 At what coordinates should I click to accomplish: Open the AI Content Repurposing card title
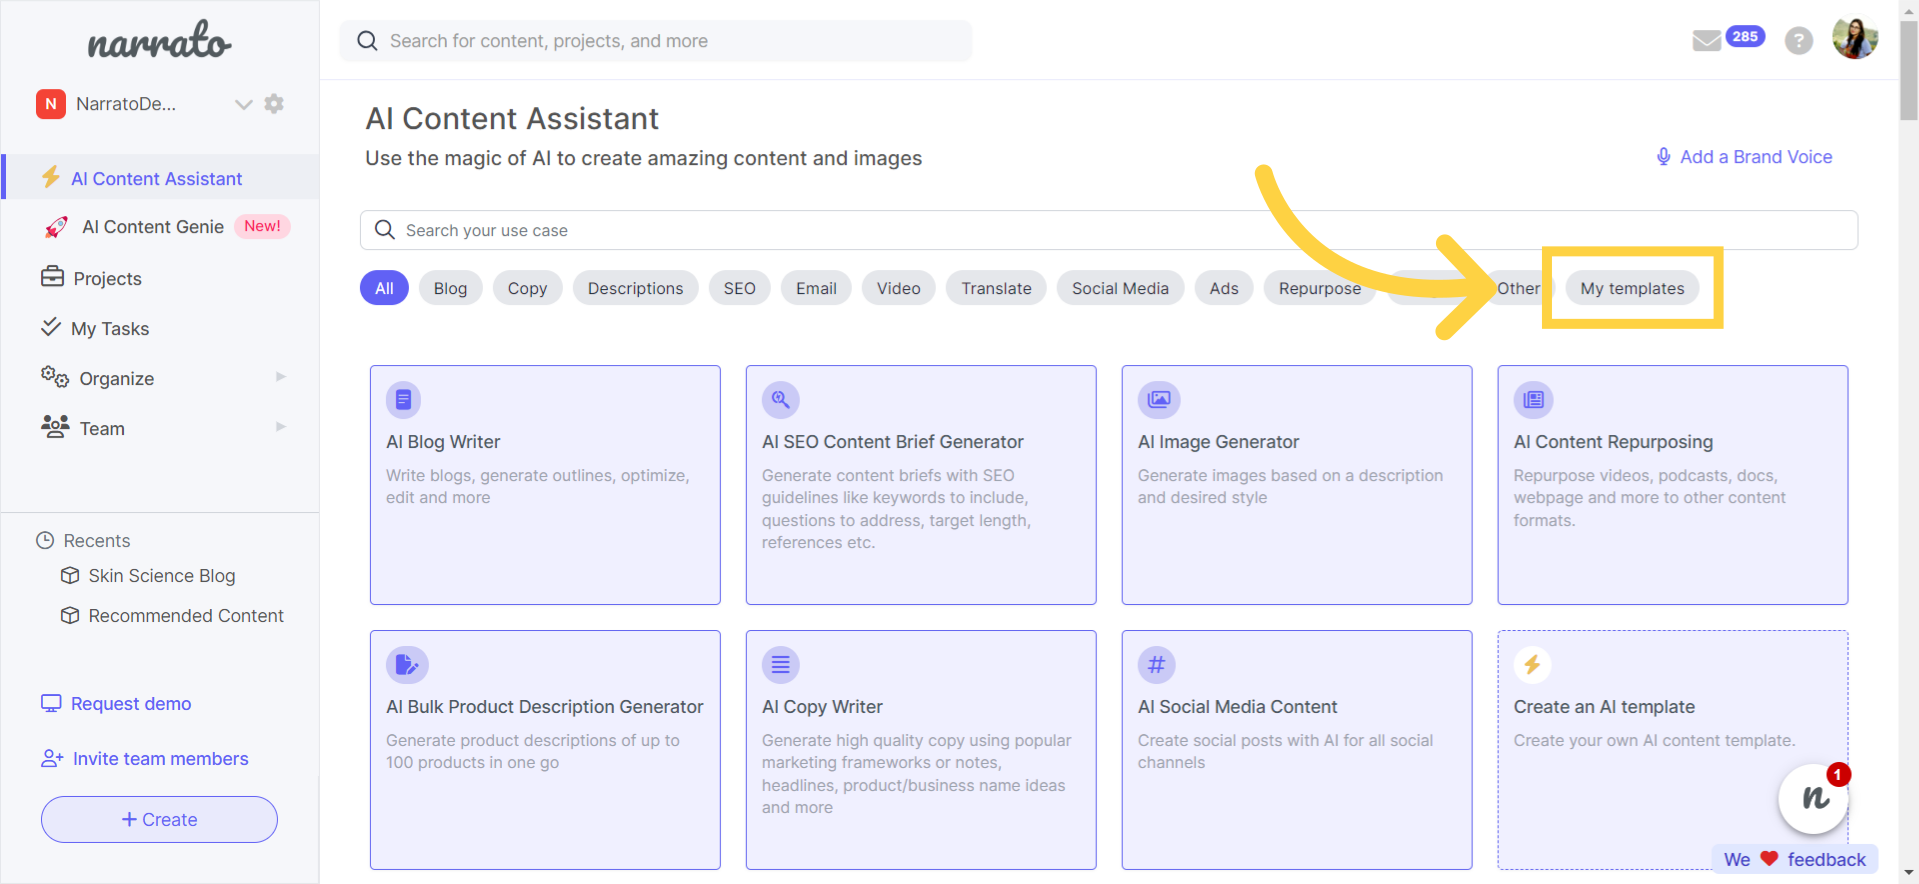(1613, 442)
